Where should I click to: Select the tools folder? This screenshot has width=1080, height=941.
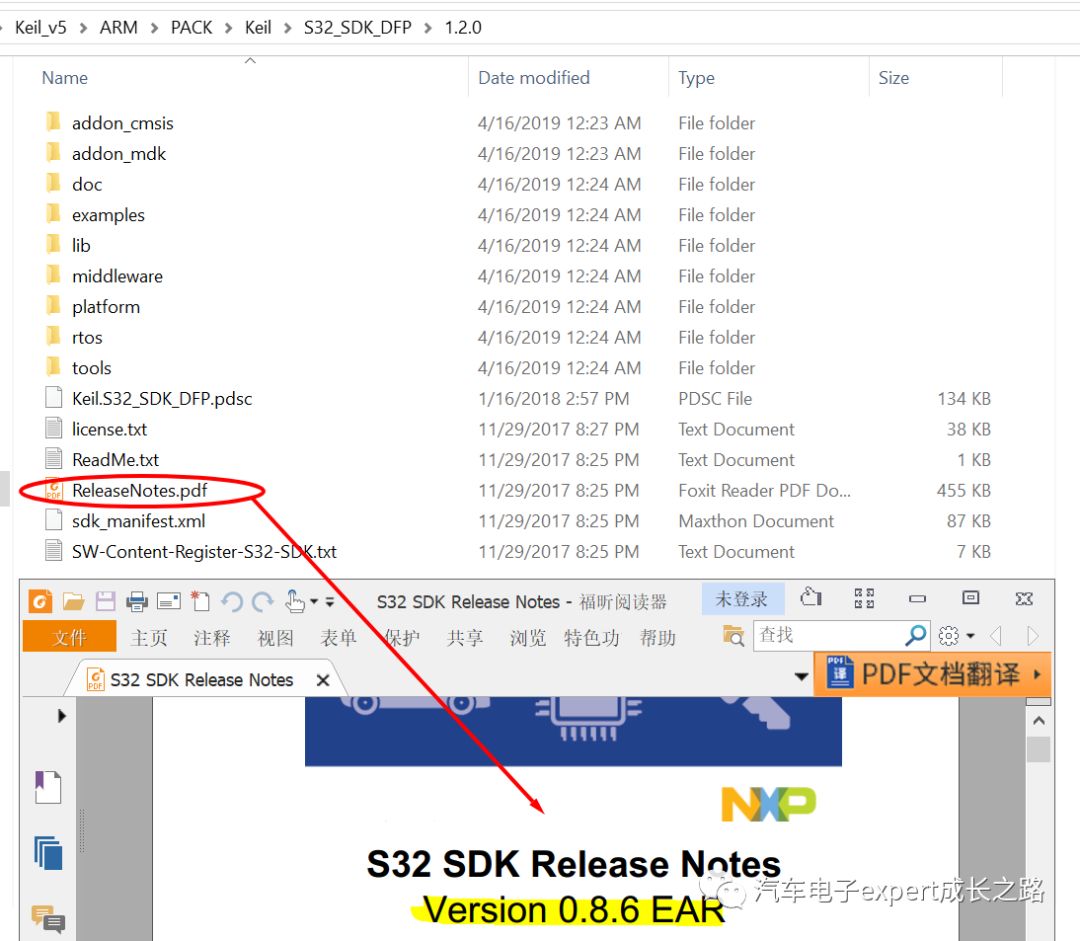(92, 368)
